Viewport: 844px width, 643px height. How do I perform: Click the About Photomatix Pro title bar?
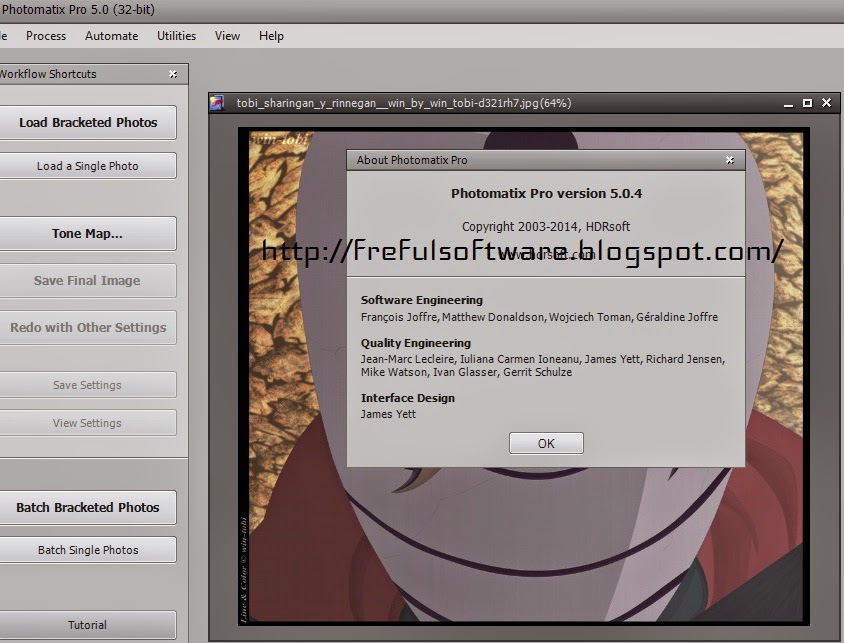pos(546,160)
